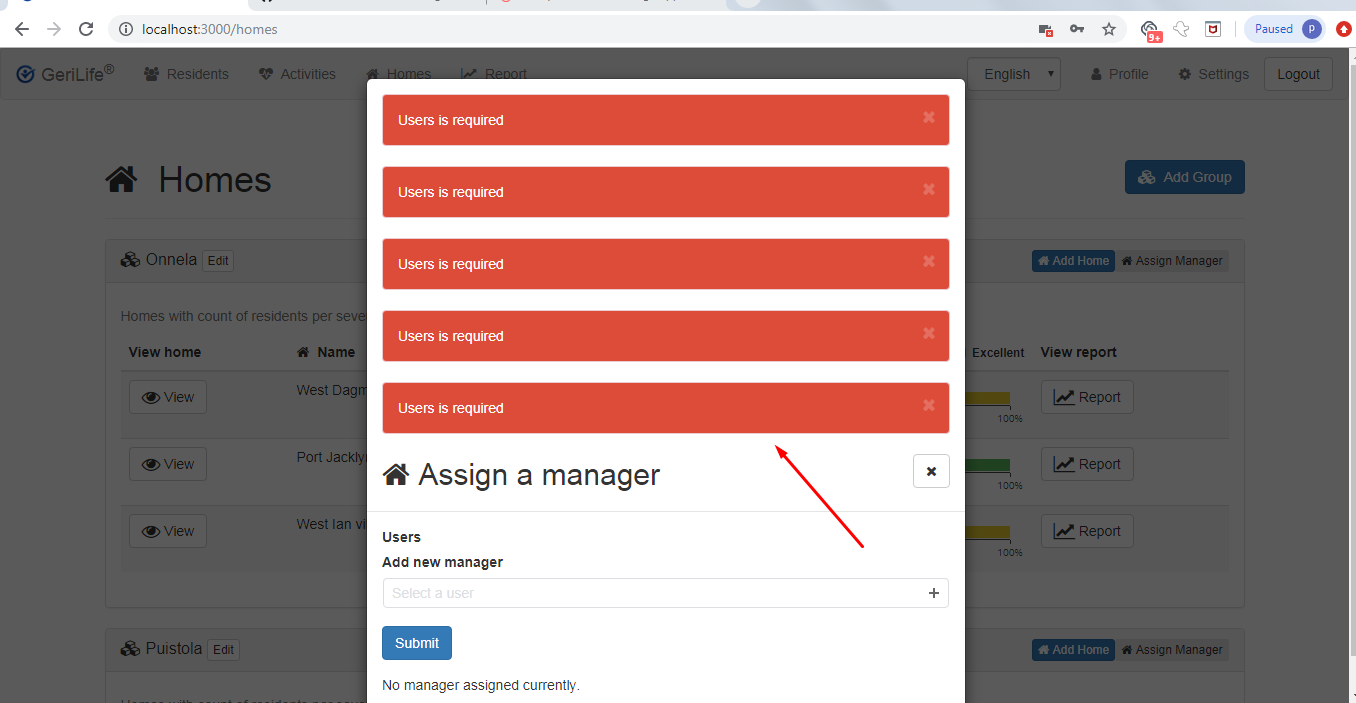Open the red circular extension icon
Viewport: 1356px width, 703px height.
click(x=1343, y=29)
